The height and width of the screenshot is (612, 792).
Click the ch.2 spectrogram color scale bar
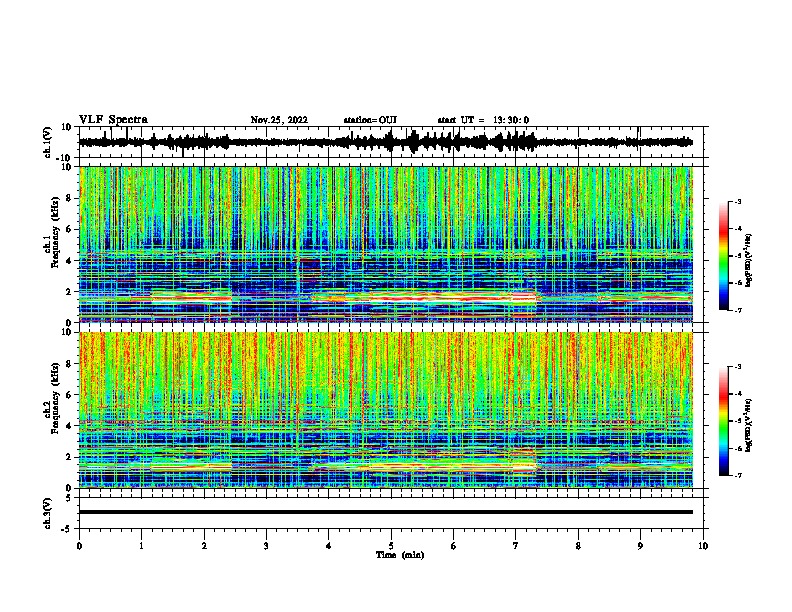[x=723, y=421]
